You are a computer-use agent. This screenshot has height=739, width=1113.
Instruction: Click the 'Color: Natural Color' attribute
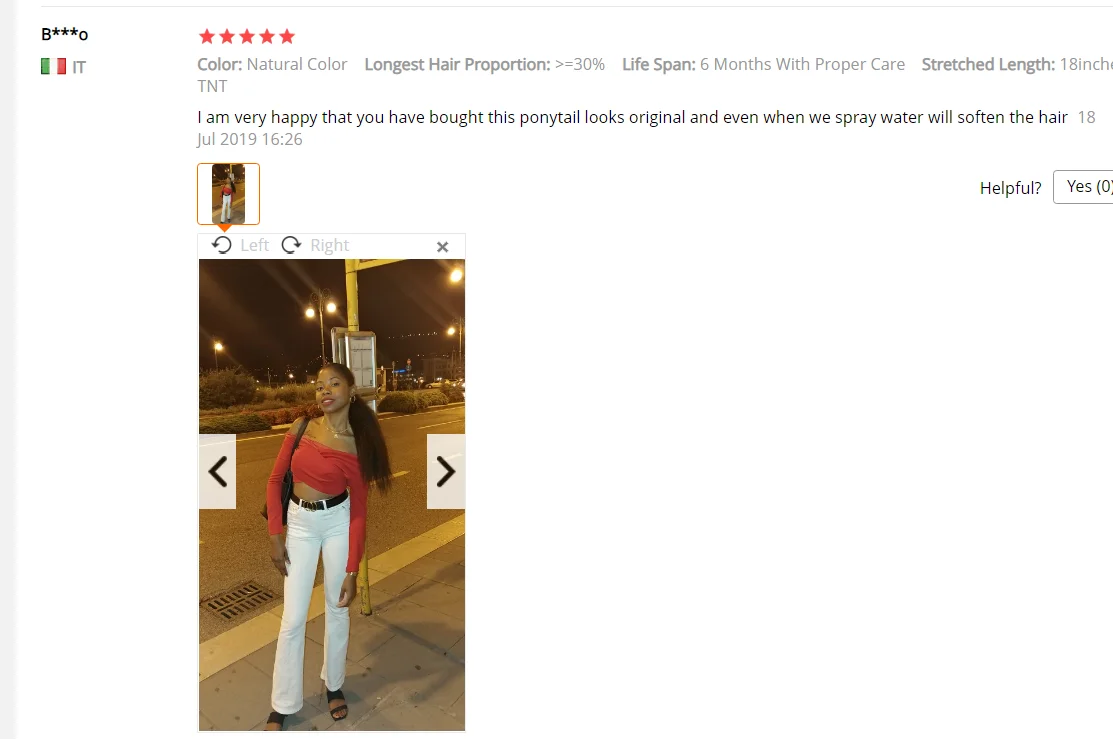coord(272,65)
